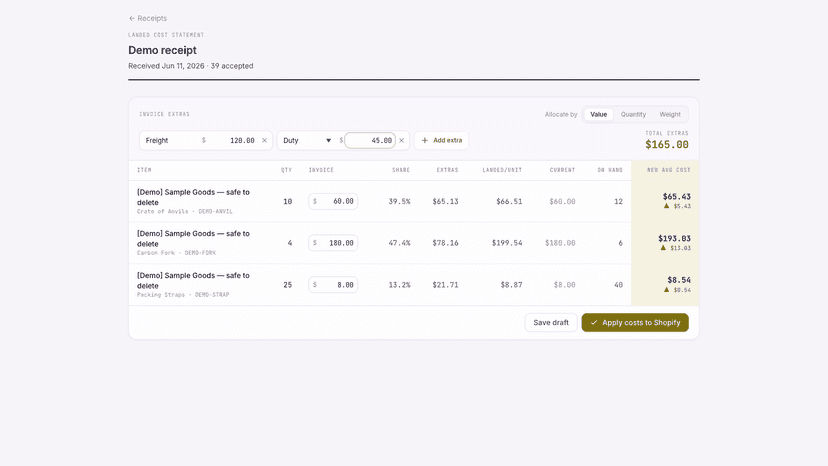Click the checkmark icon on Apply costs button
The width and height of the screenshot is (828, 466).
tap(594, 323)
